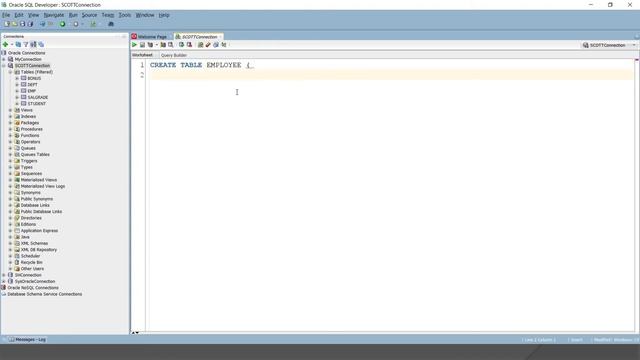
Task: Select the Application Express node
Action: click(39, 231)
